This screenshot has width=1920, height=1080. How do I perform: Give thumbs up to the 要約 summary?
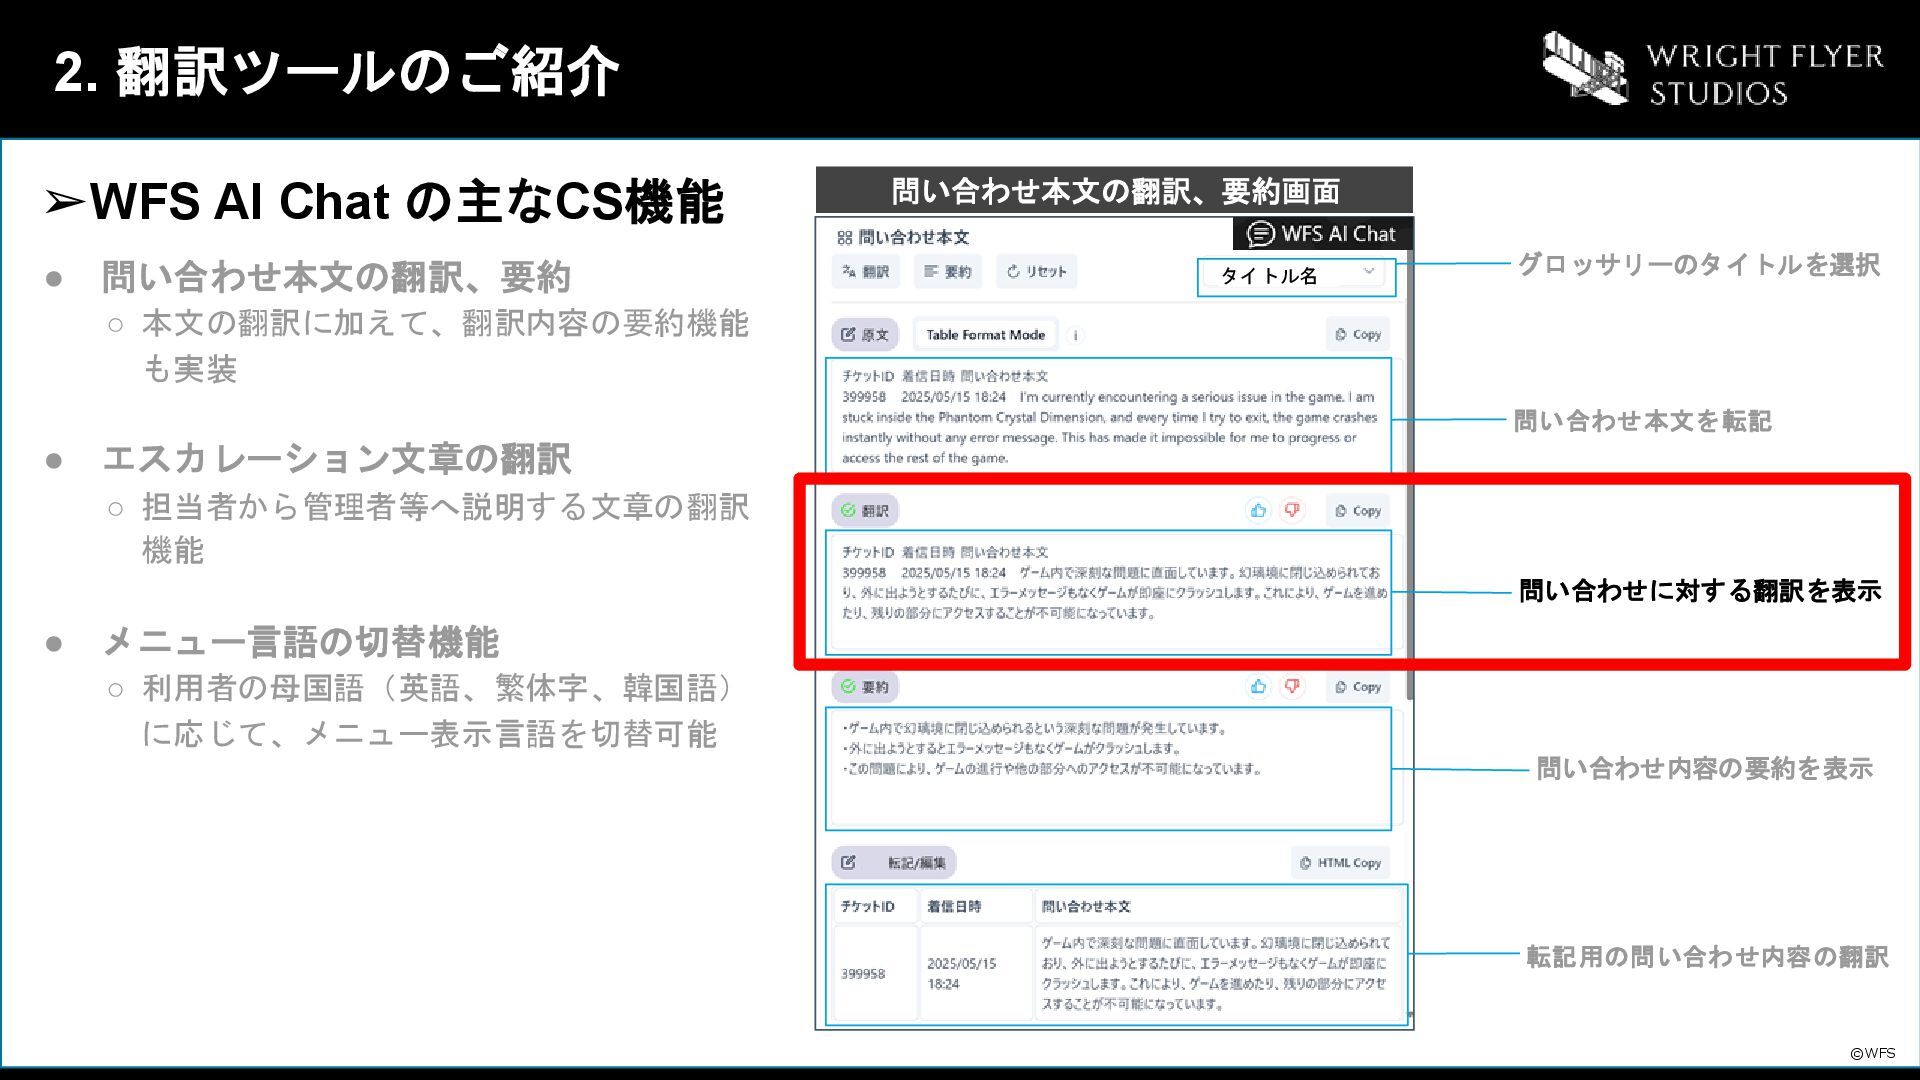click(1258, 687)
